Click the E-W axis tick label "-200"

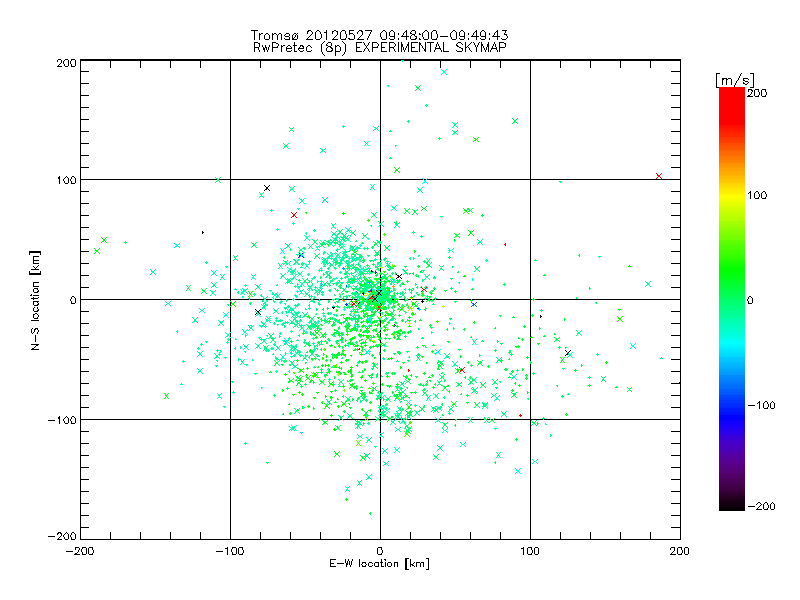pos(80,551)
